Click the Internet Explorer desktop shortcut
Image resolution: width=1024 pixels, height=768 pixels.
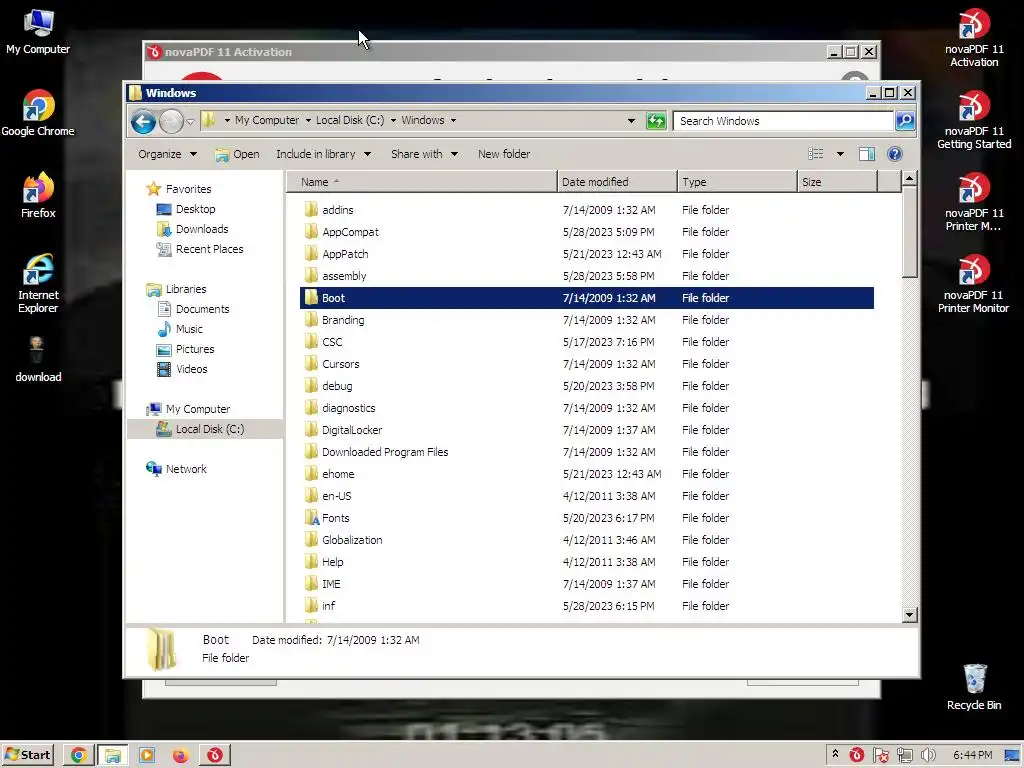38,283
